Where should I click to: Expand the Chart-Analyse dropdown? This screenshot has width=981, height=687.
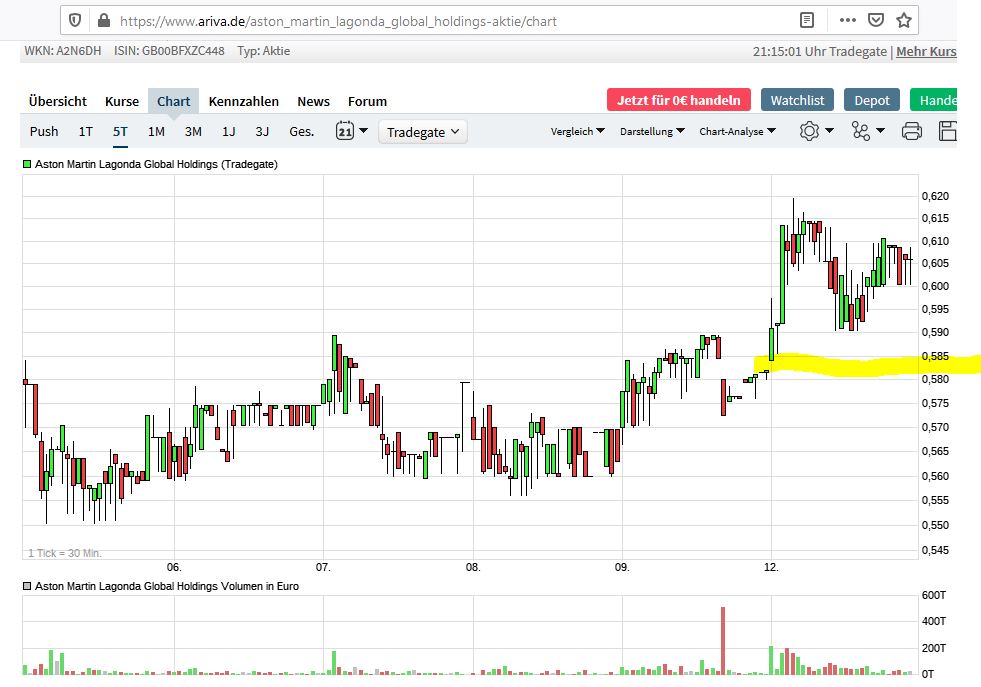736,131
